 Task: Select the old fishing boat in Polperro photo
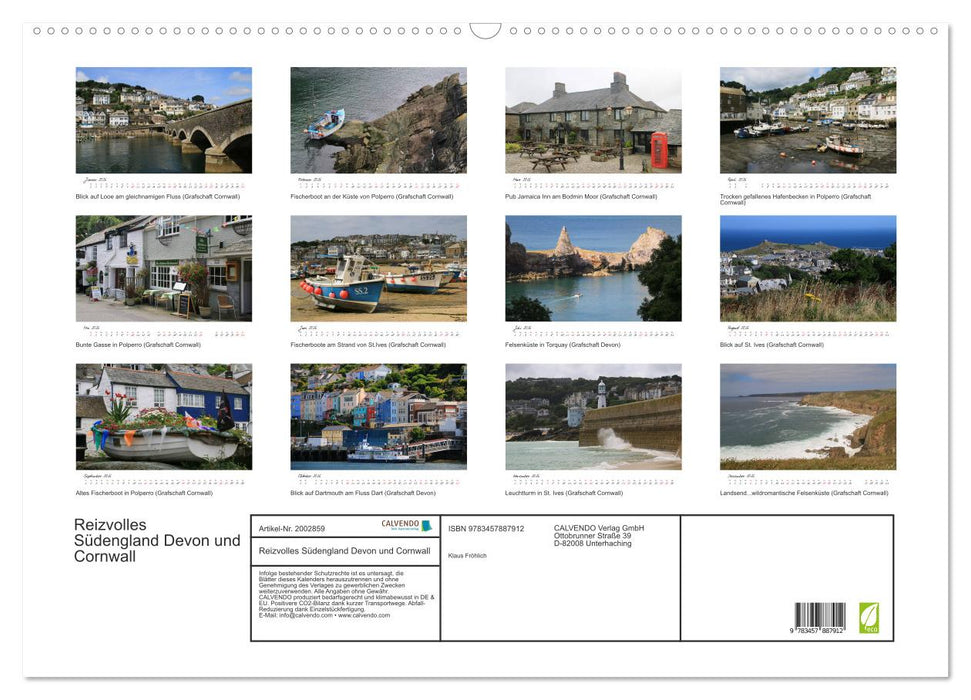[x=163, y=415]
